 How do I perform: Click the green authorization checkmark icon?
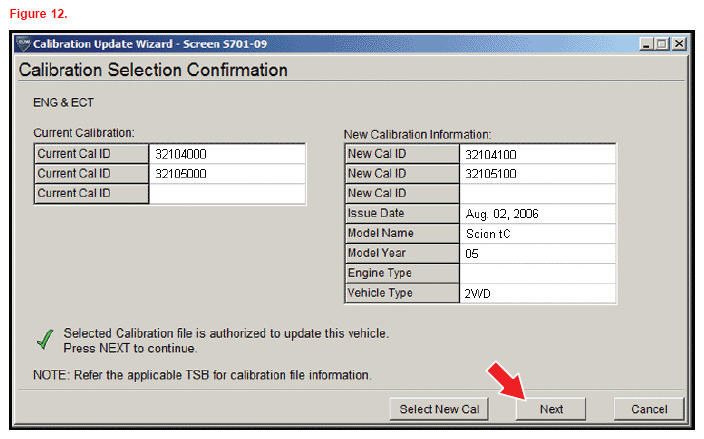click(x=43, y=341)
